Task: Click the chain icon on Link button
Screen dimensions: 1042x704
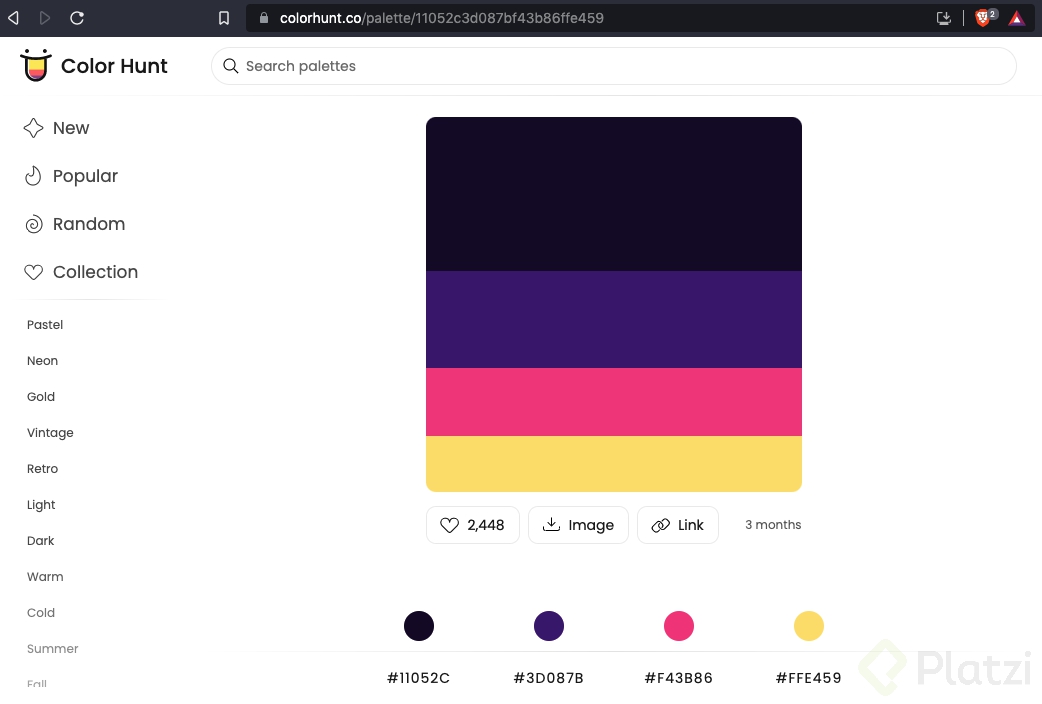Action: click(x=660, y=525)
